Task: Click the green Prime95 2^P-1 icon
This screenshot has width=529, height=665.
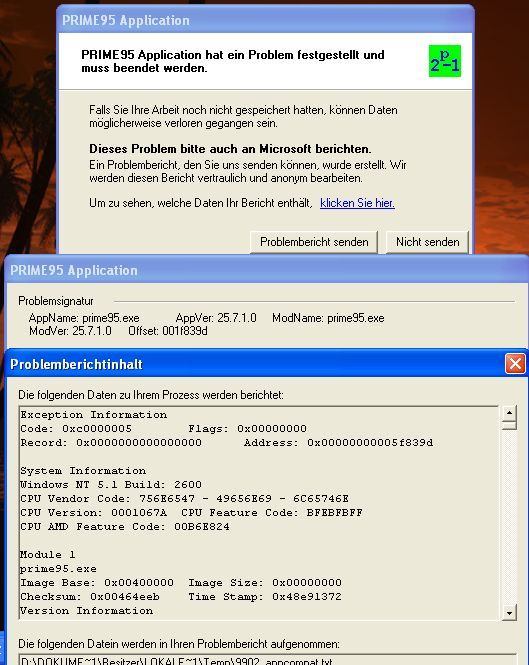Action: pyautogui.click(x=445, y=61)
